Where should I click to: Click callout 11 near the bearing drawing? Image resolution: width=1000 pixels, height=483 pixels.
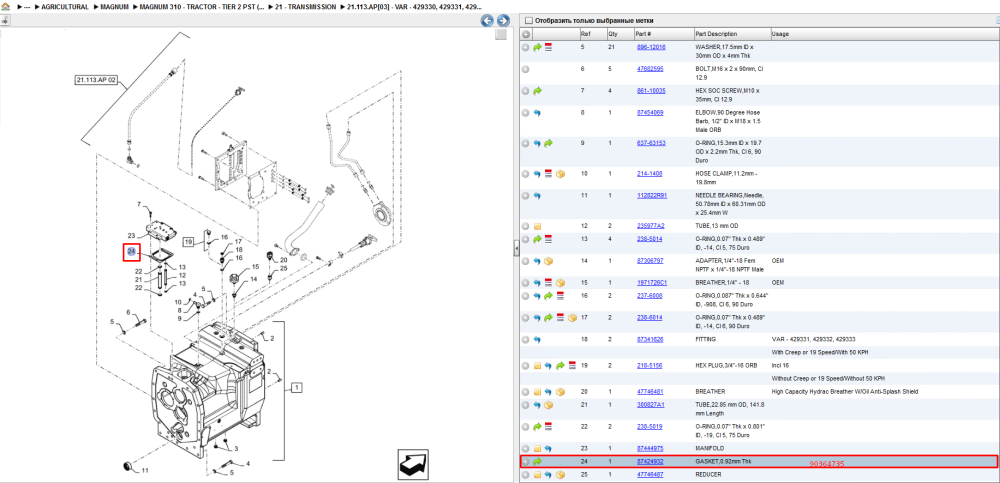pyautogui.click(x=145, y=471)
